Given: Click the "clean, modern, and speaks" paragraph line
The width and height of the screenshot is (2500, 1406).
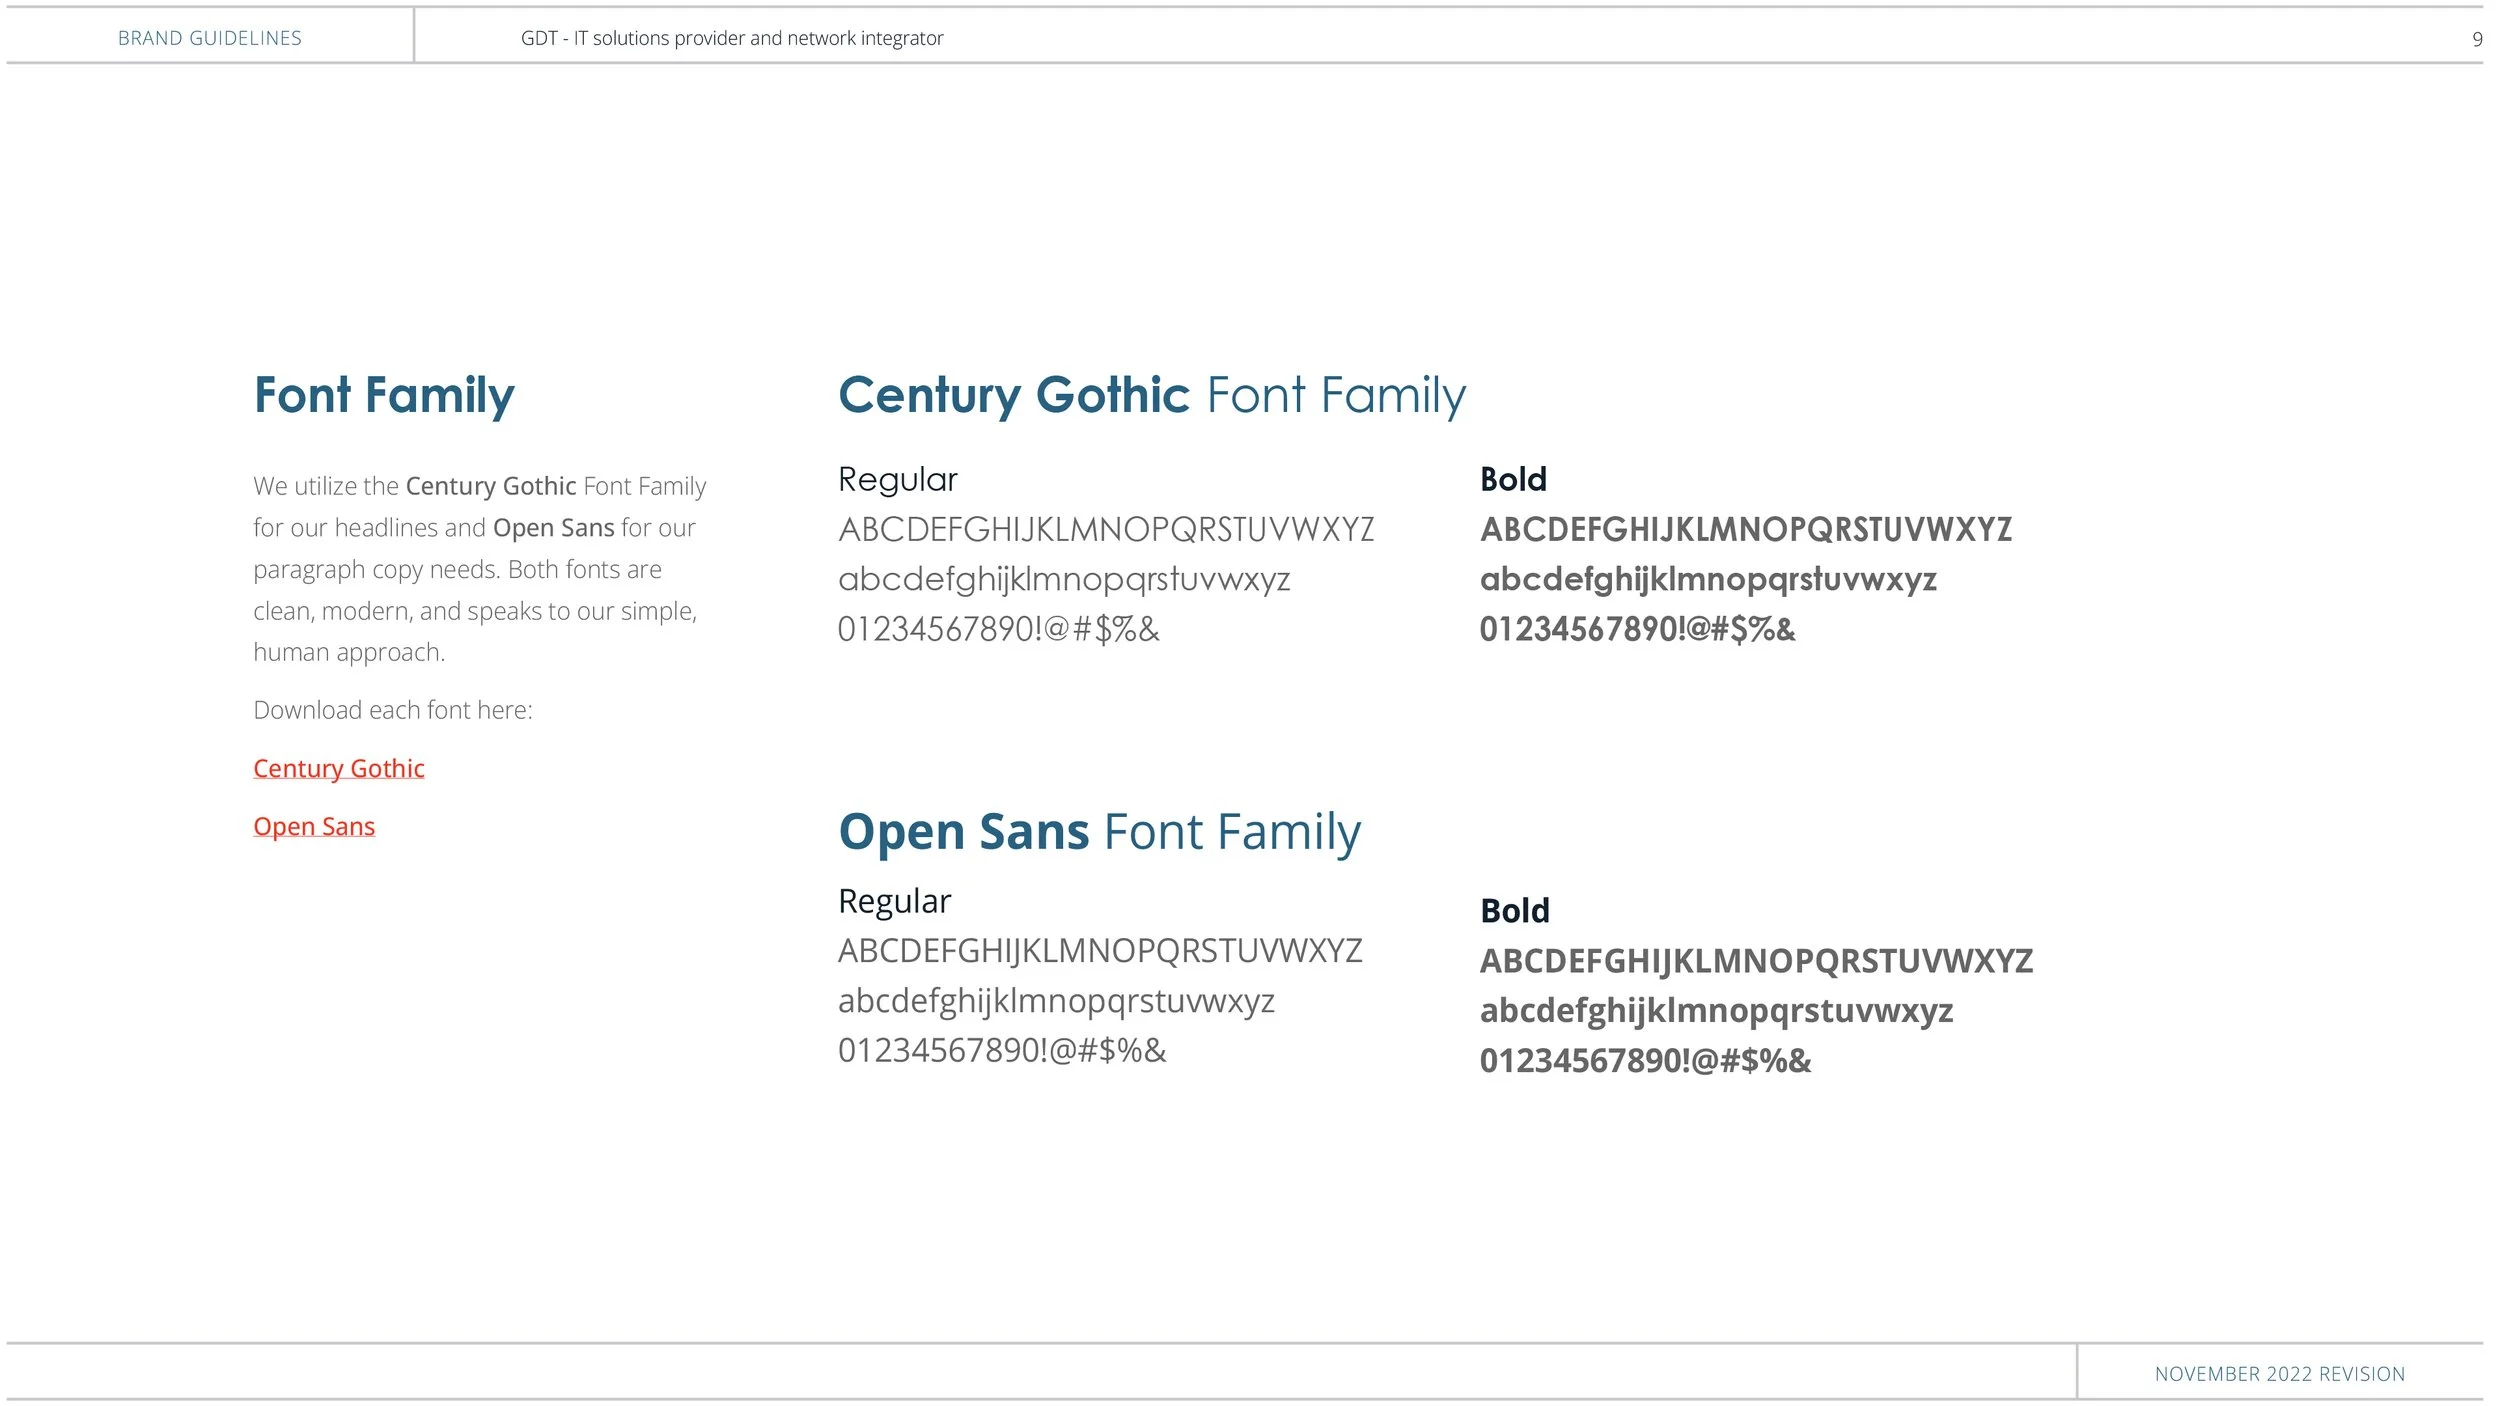Looking at the screenshot, I should (475, 611).
